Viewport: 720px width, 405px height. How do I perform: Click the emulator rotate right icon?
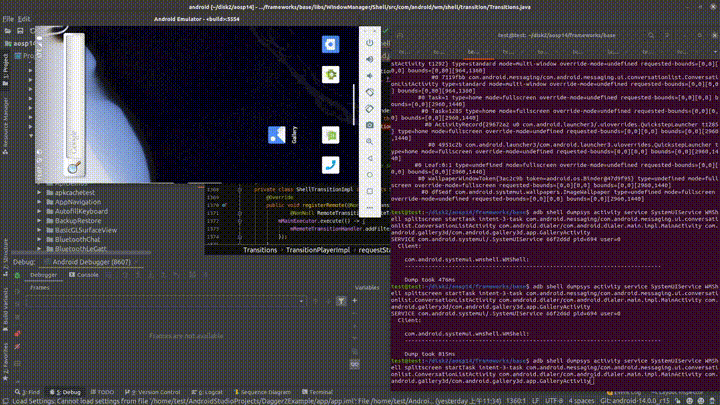[x=370, y=109]
